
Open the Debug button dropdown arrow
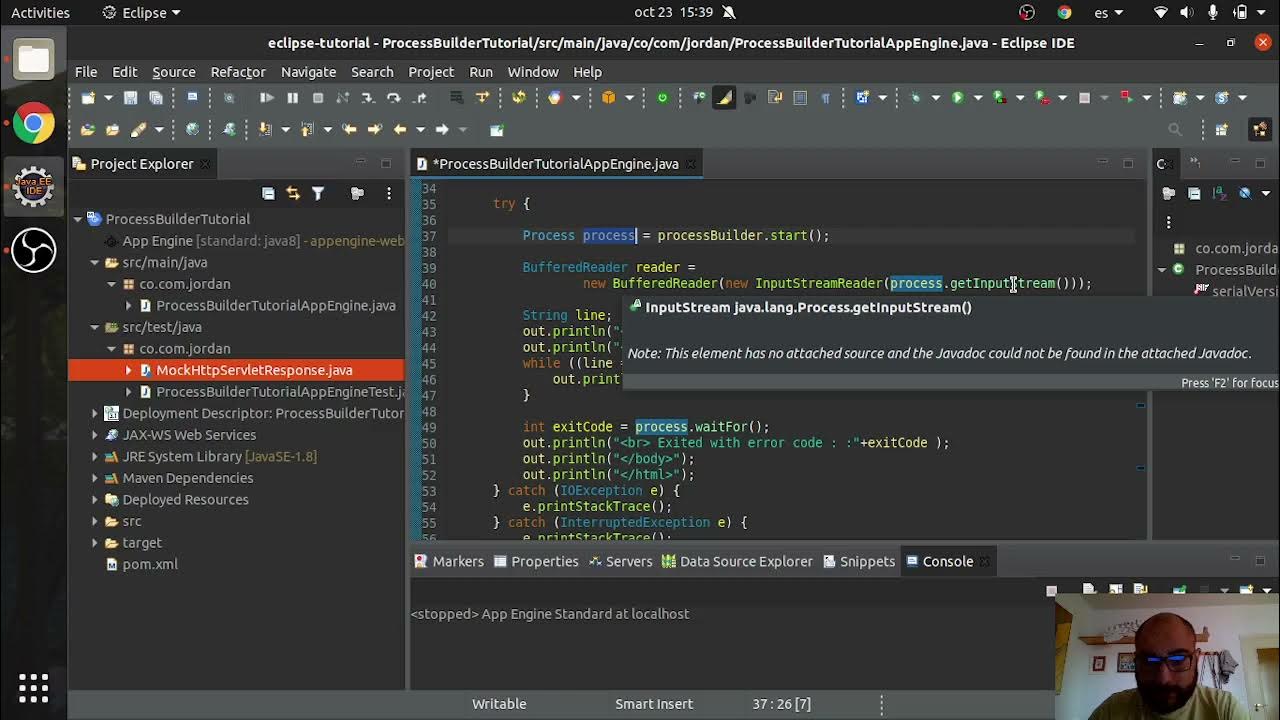coord(936,97)
